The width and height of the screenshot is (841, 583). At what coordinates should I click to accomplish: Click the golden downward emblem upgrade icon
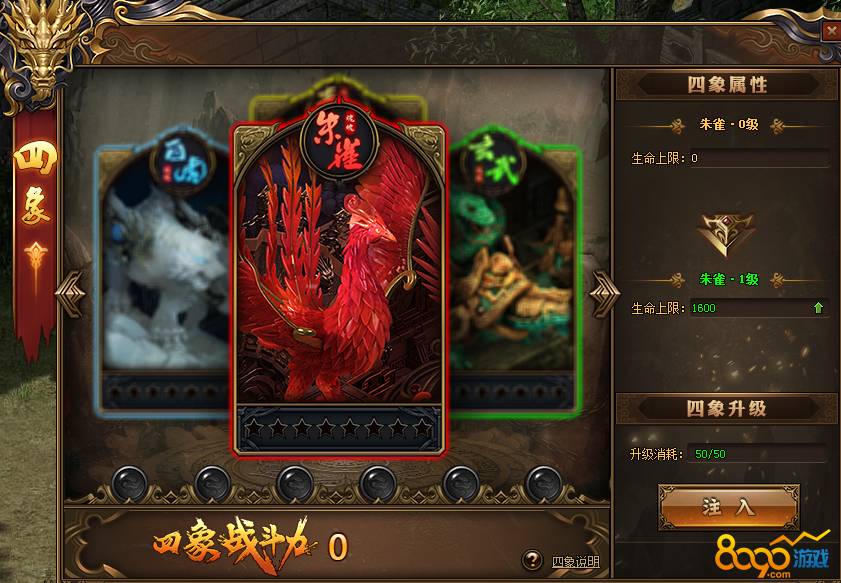pyautogui.click(x=726, y=234)
